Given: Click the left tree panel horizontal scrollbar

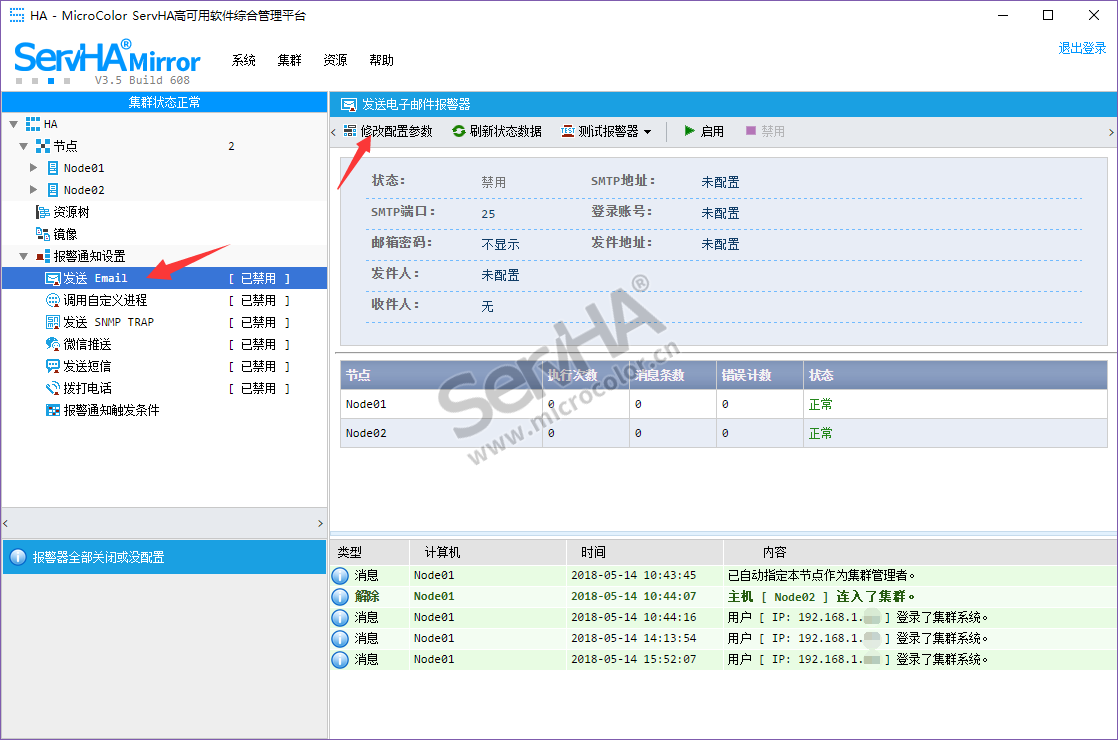Looking at the screenshot, I should (x=163, y=523).
